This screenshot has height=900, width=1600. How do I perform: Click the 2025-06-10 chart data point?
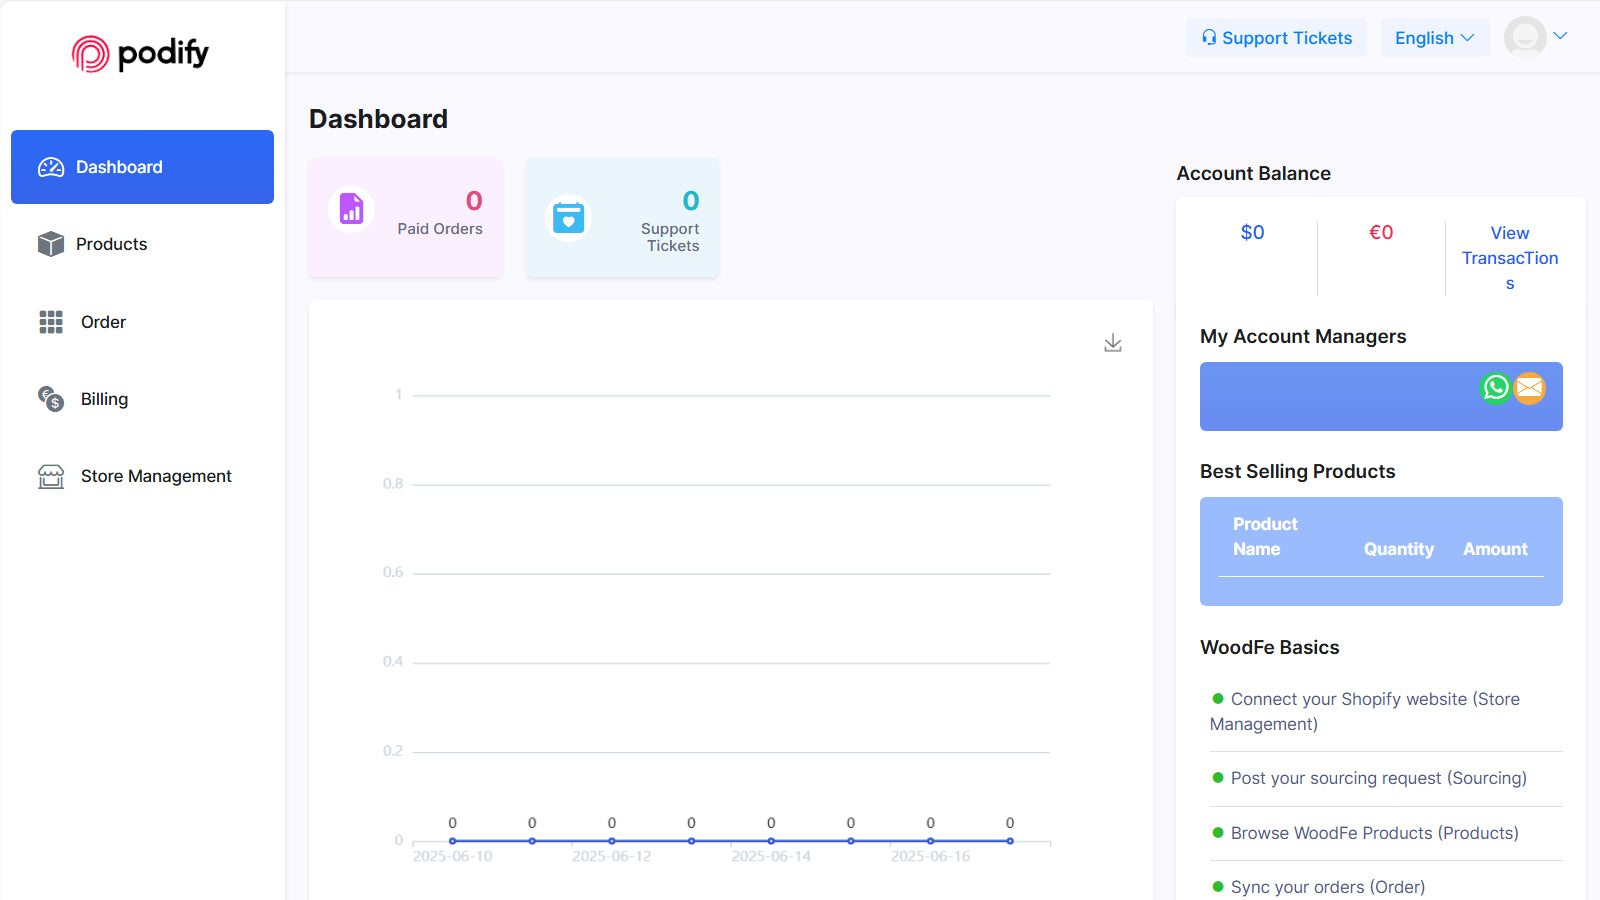(x=453, y=841)
